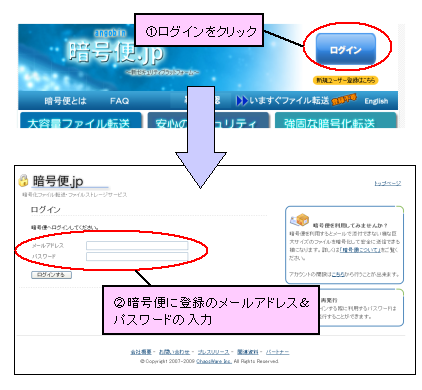Click the こちら account creation link
The width and height of the screenshot is (422, 390).
coord(338,274)
